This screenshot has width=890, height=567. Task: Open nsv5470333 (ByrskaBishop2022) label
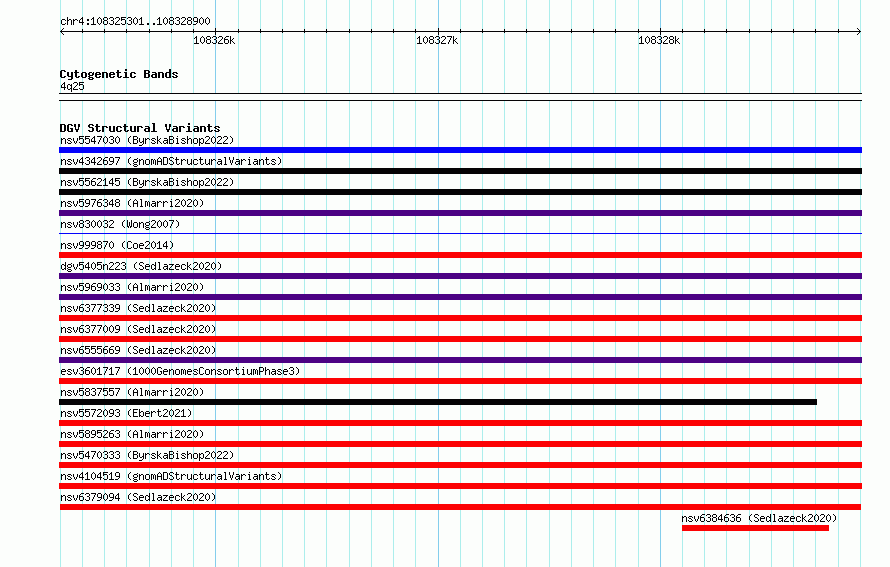coord(147,455)
